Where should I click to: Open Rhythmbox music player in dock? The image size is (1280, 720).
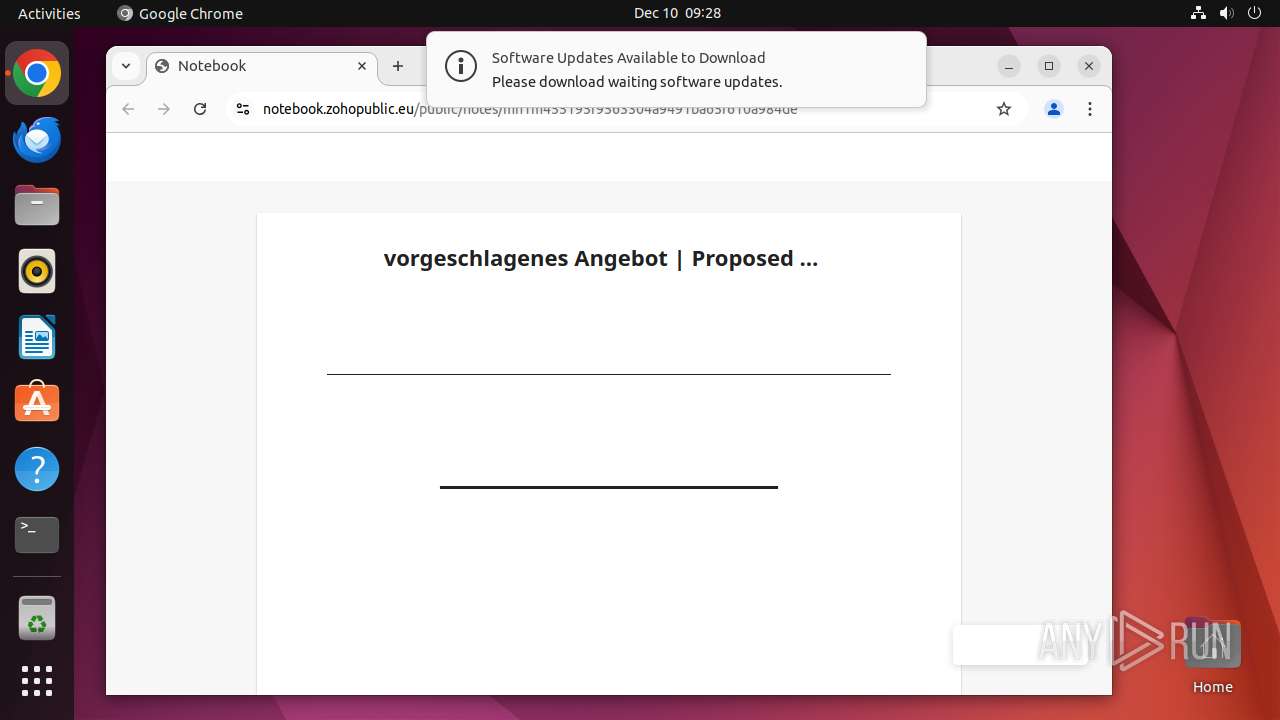[37, 271]
